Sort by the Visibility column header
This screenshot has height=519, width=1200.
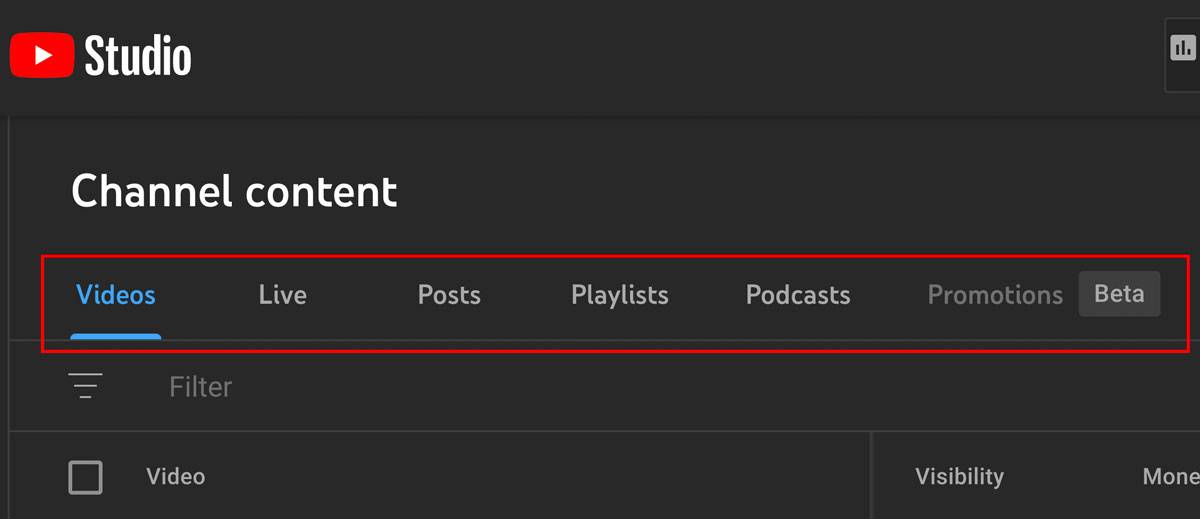click(959, 477)
